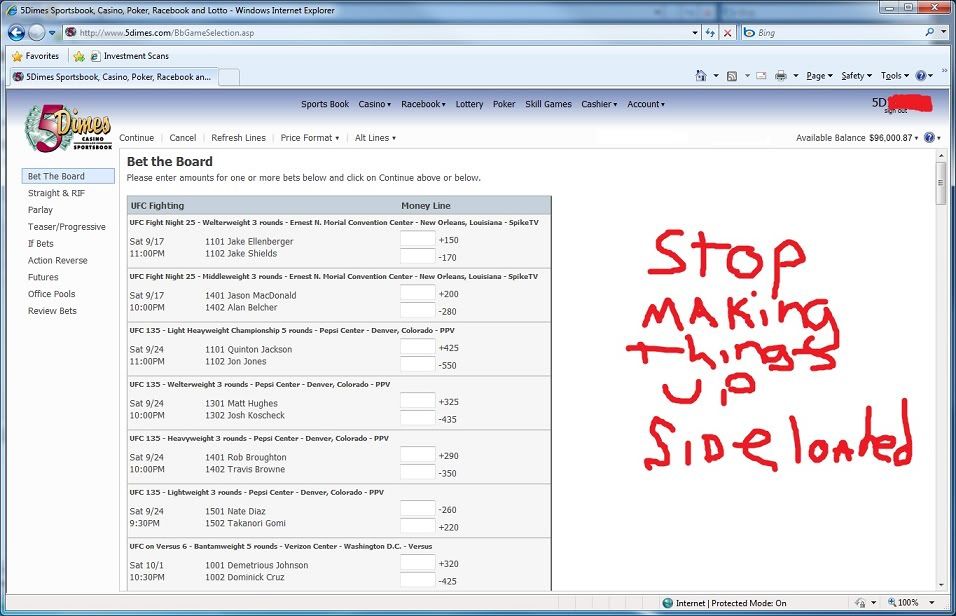Viewport: 956px width, 616px height.
Task: Click bet amount field for Jake Ellenberger
Action: point(418,238)
